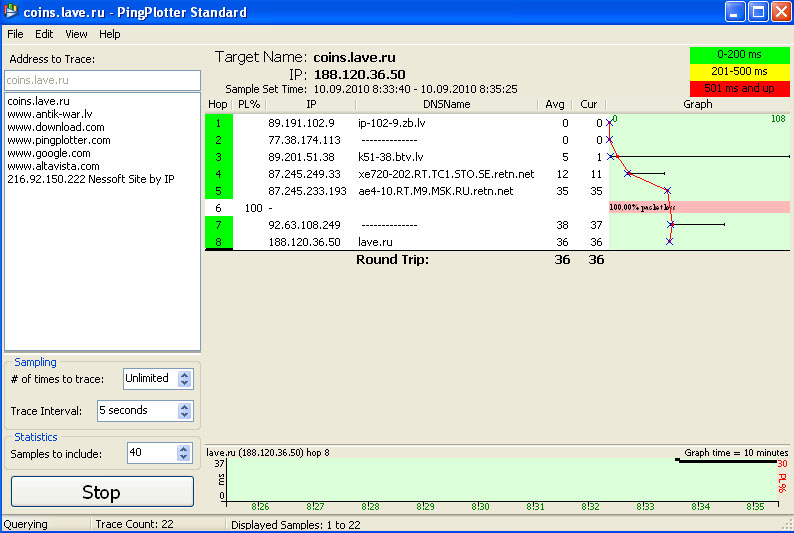Decrease the number of times to trace
Screen dimensions: 794x533
185,383
